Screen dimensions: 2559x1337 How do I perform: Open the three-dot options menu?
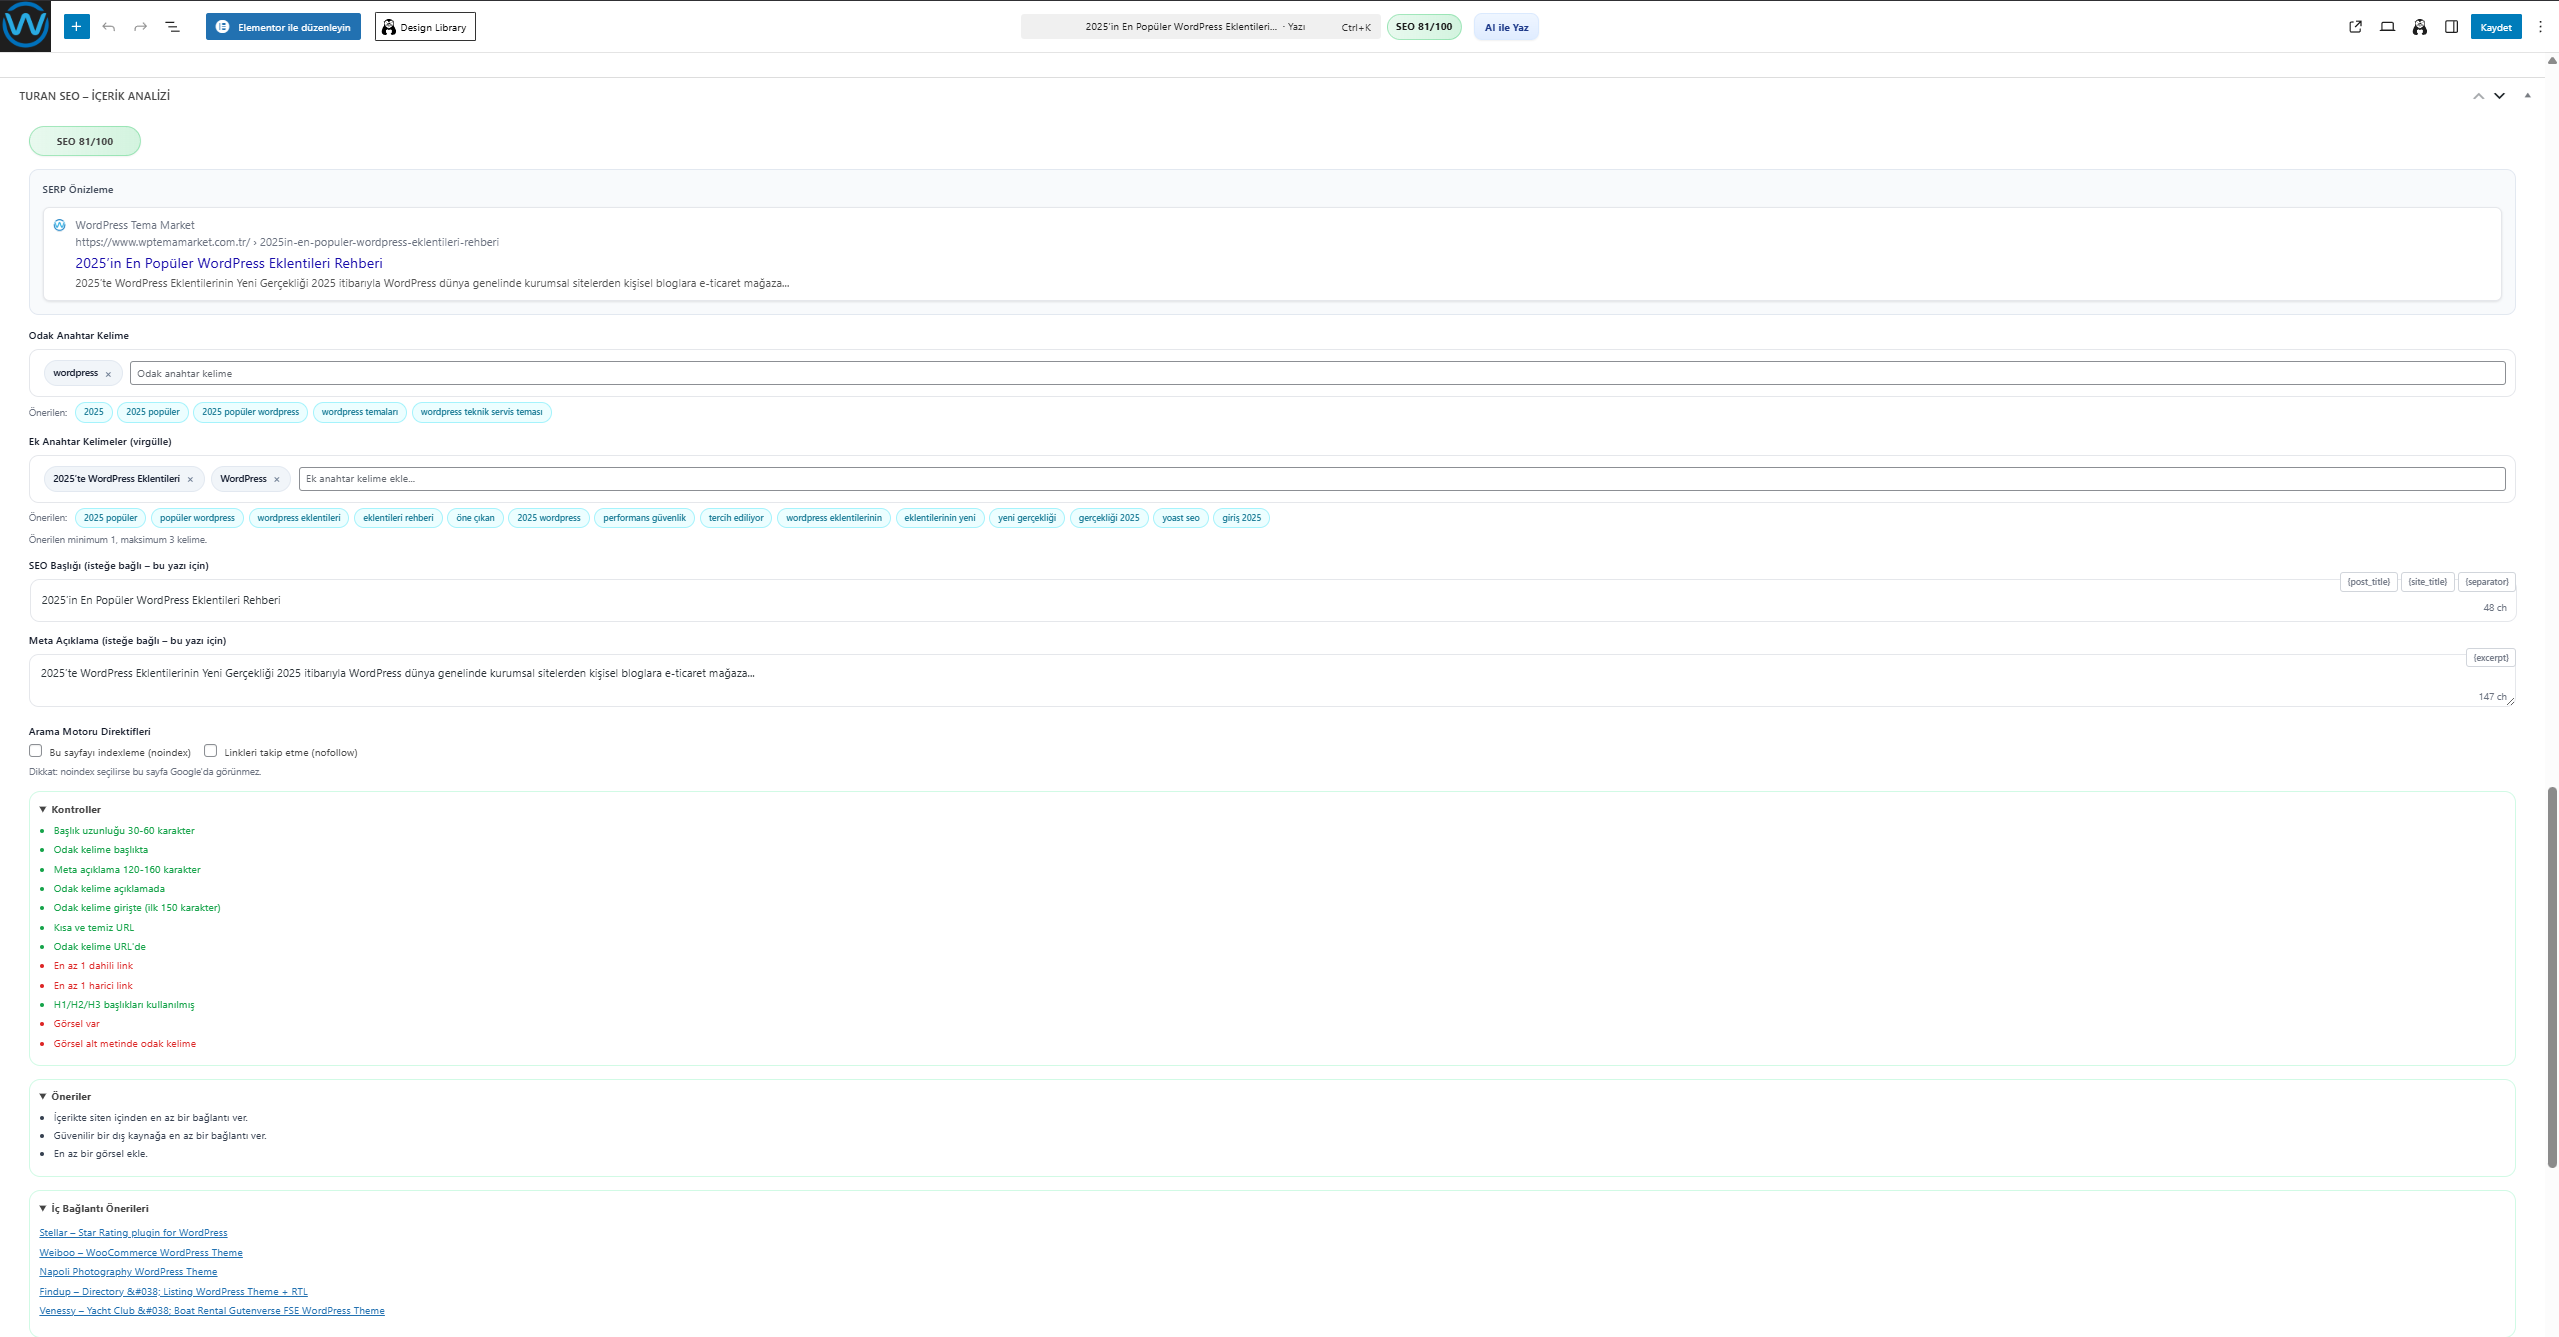[x=2540, y=27]
